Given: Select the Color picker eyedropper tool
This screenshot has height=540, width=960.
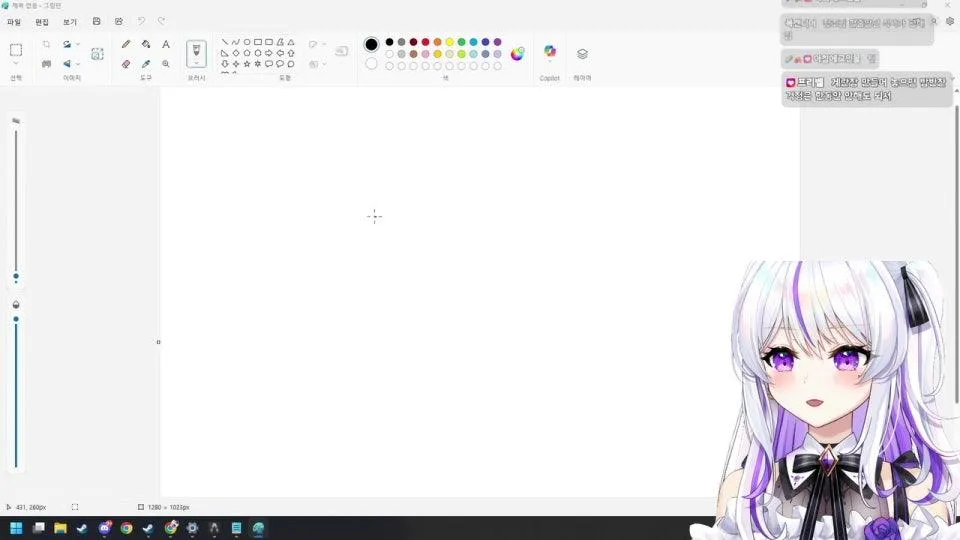Looking at the screenshot, I should tap(146, 64).
